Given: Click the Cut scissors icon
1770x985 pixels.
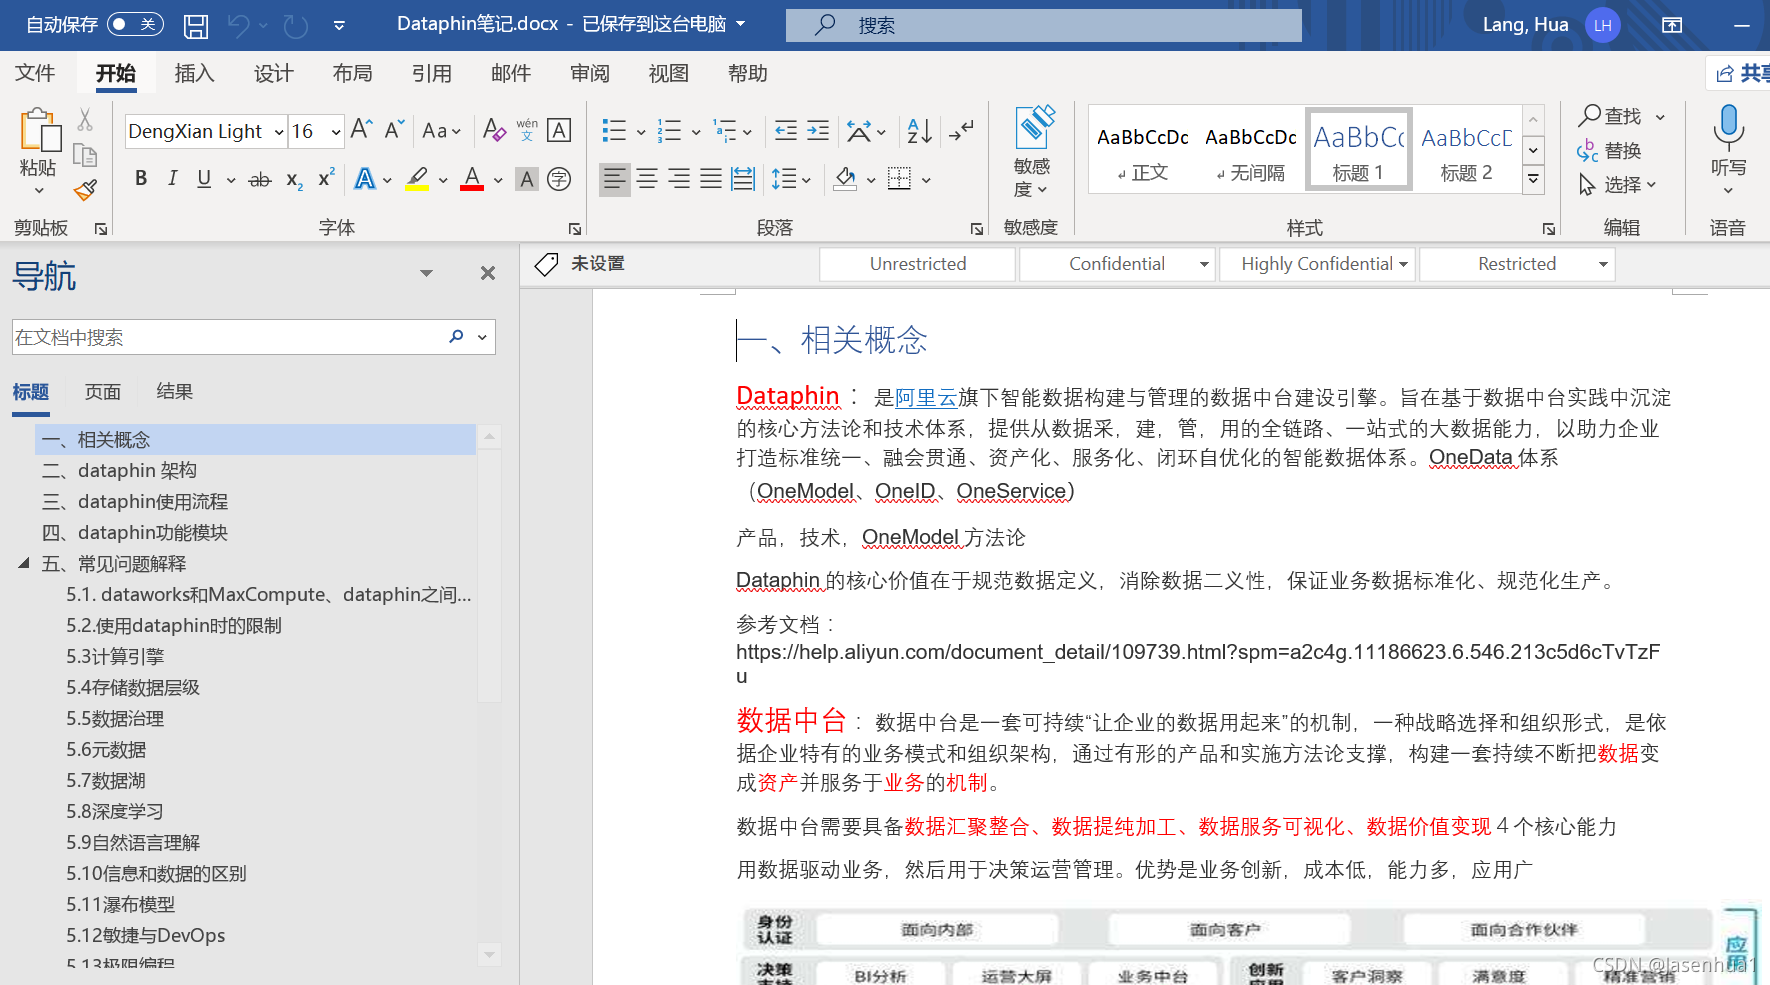Looking at the screenshot, I should click(85, 121).
